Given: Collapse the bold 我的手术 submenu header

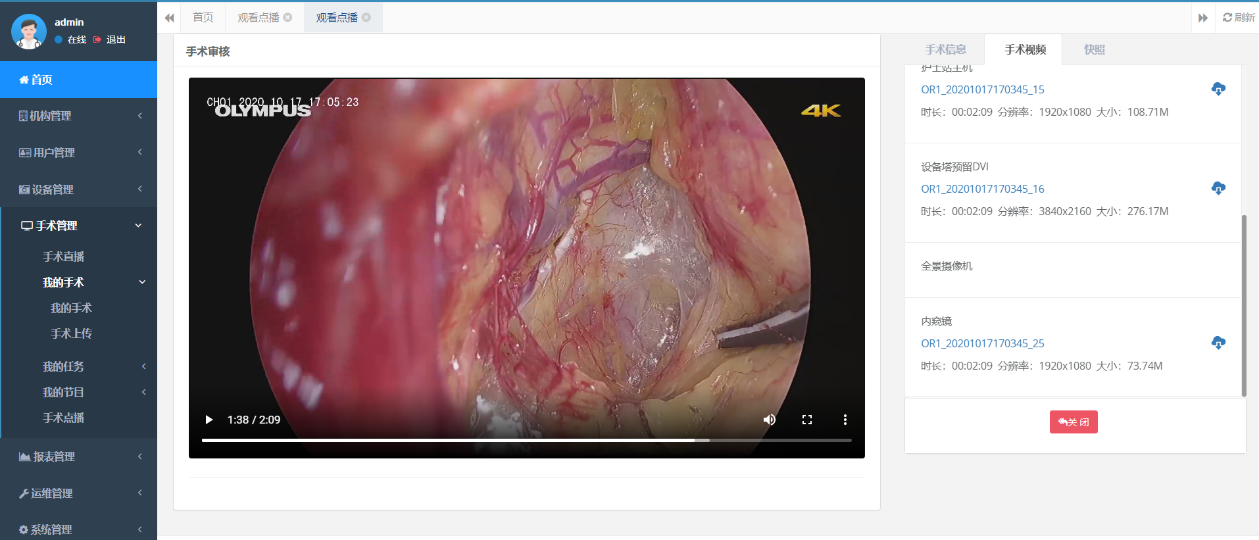Looking at the screenshot, I should 78,282.
